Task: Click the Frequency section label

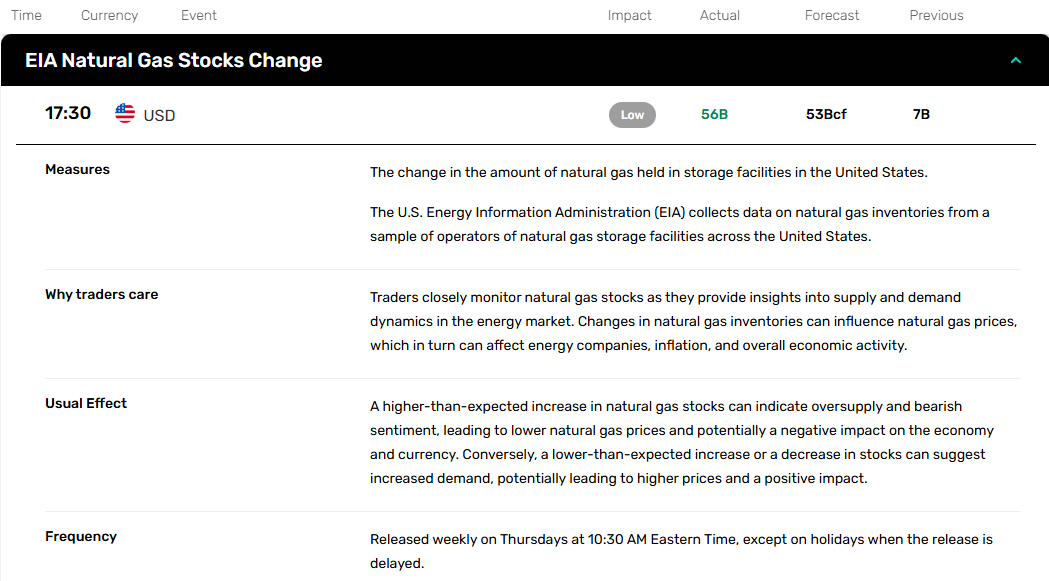Action: (81, 537)
